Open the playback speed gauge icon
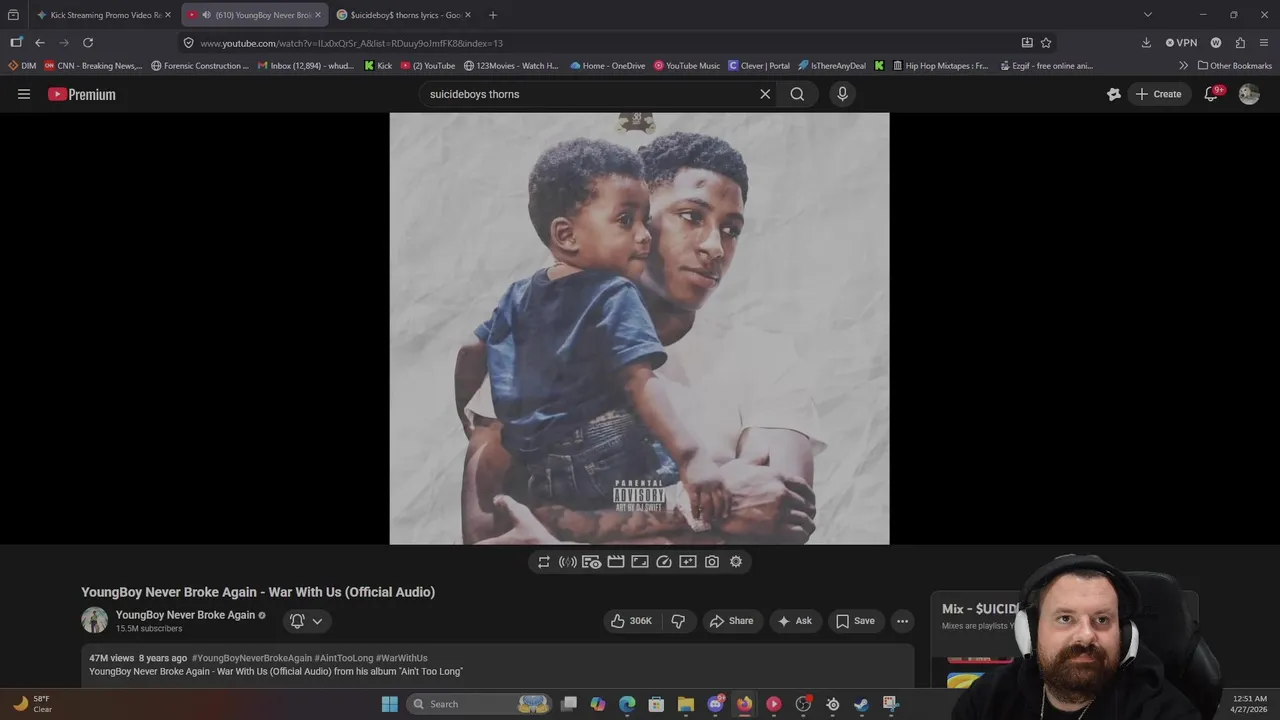The height and width of the screenshot is (720, 1280). coord(664,562)
